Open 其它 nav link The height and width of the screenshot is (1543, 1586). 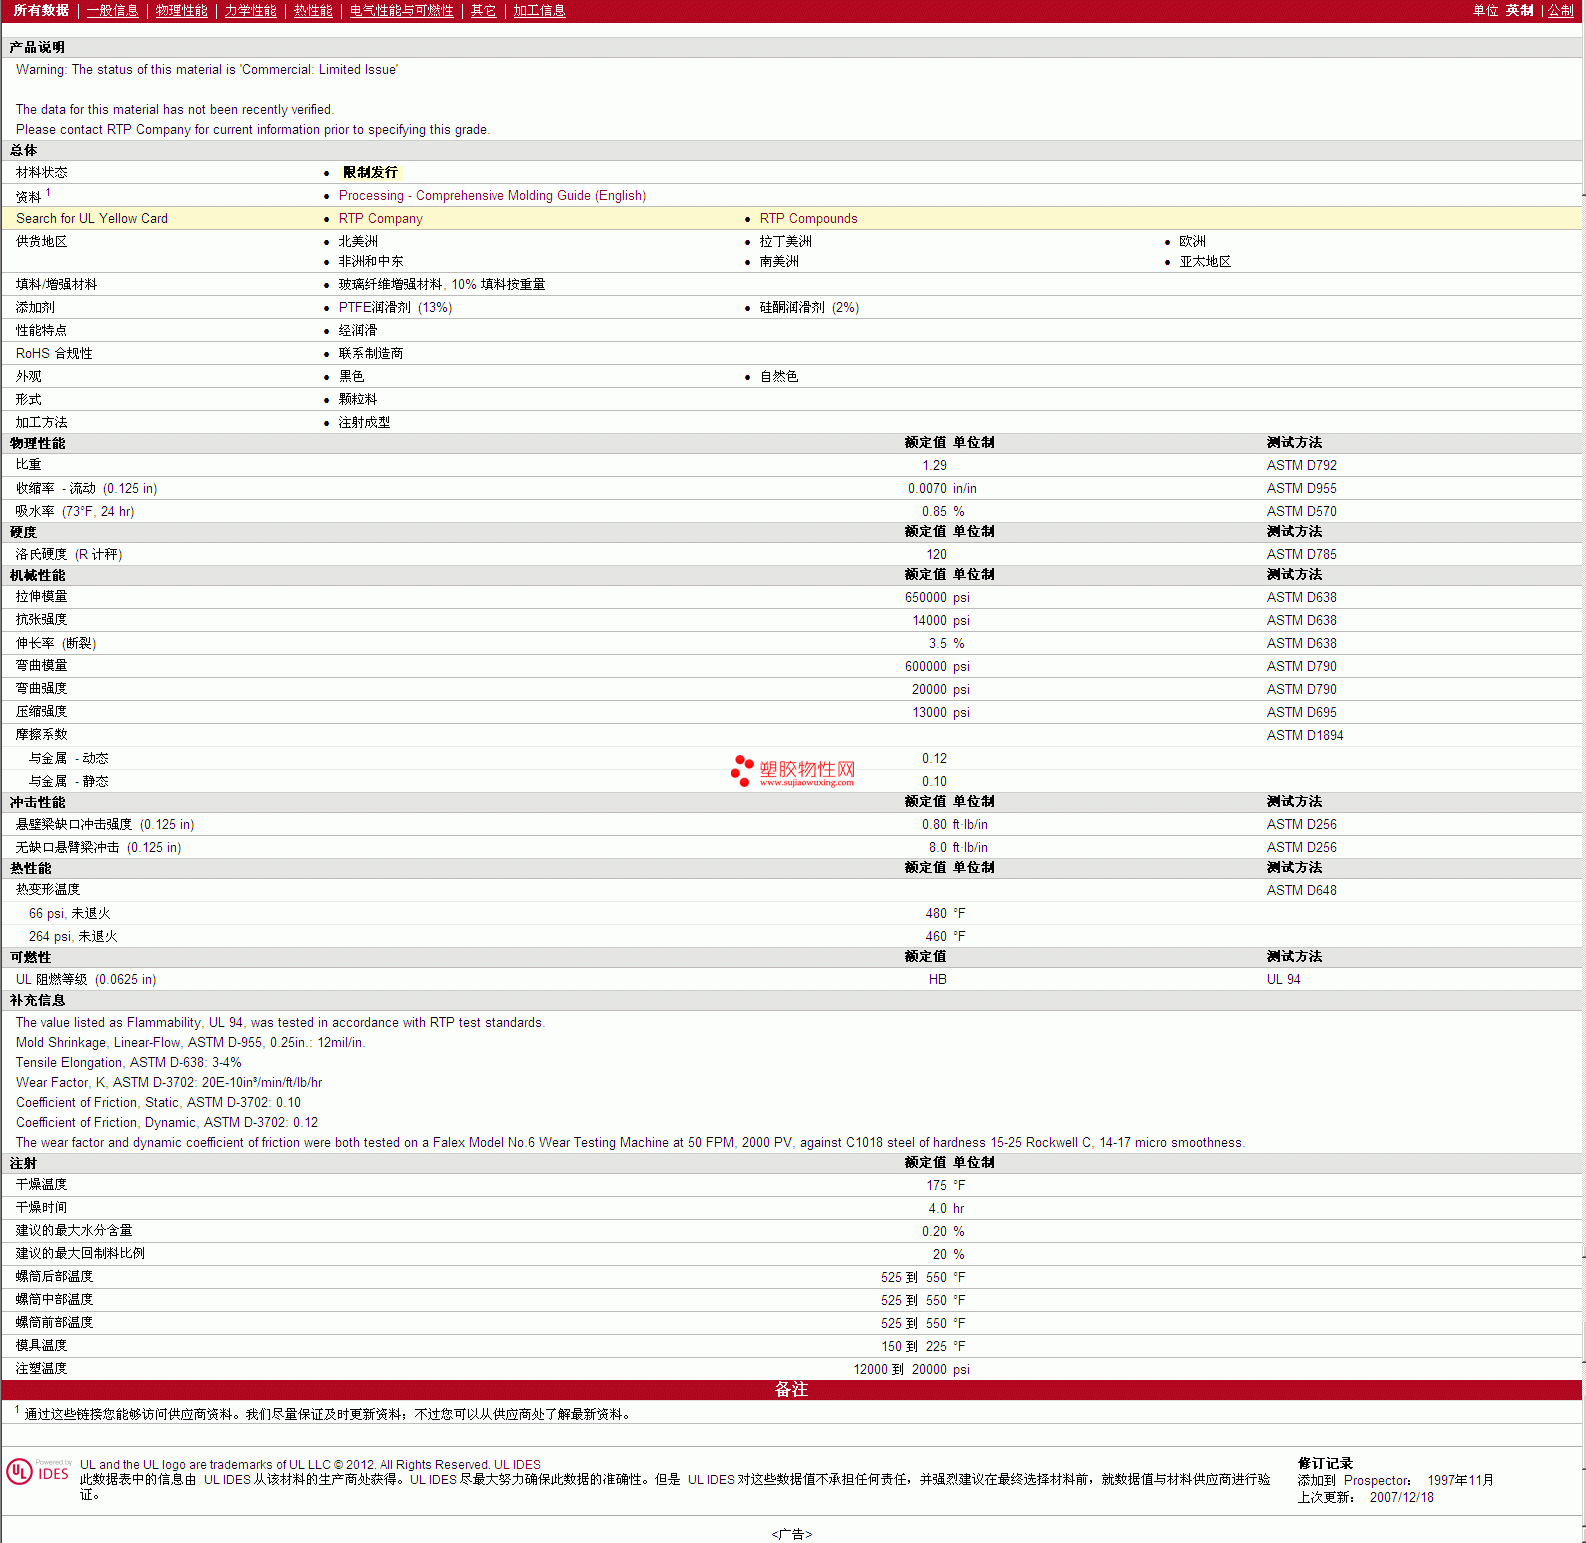(483, 10)
